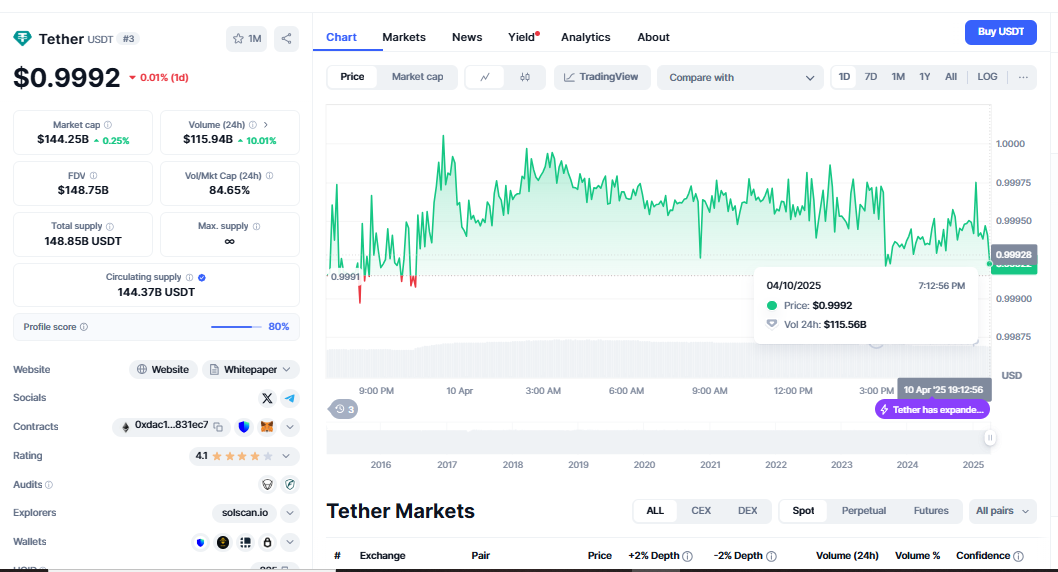
Task: Expand Explorers list chevron
Action: tap(289, 513)
